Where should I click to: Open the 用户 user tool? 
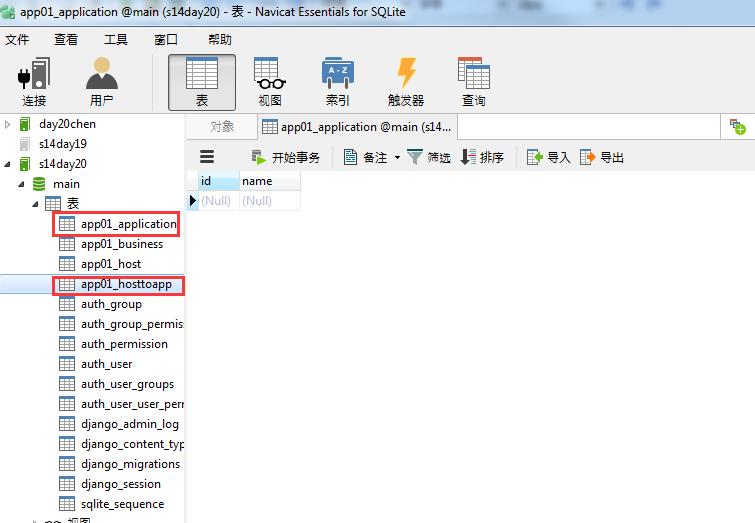(102, 82)
